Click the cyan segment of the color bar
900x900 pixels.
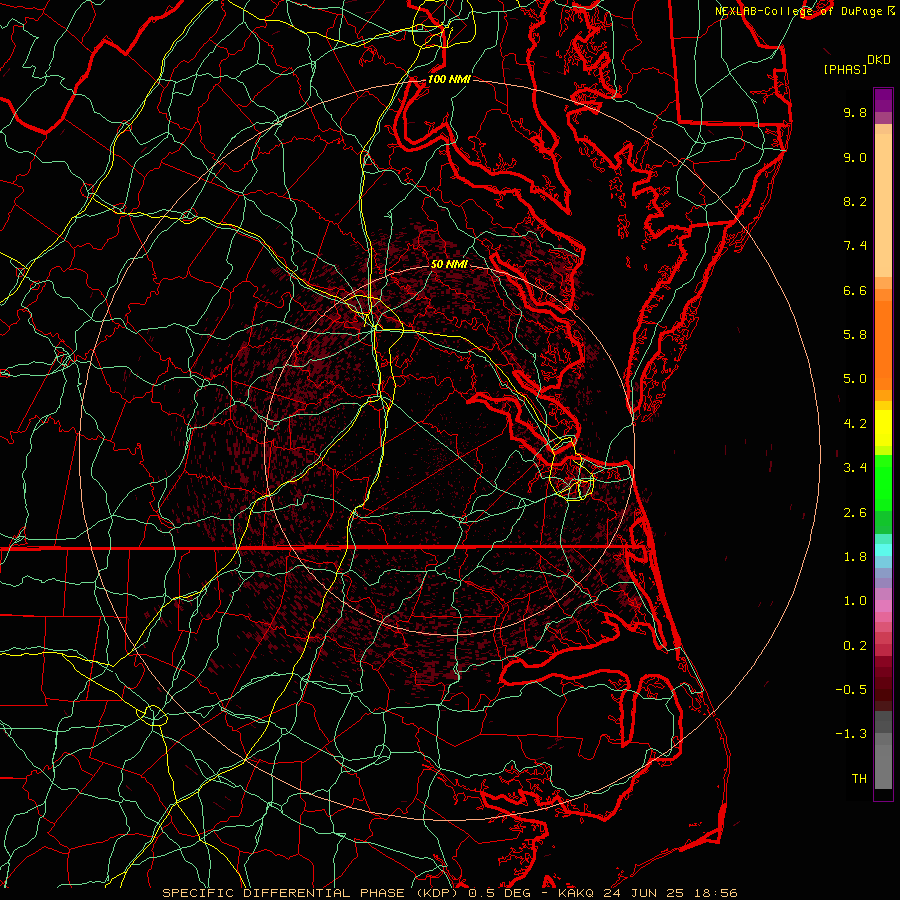883,550
